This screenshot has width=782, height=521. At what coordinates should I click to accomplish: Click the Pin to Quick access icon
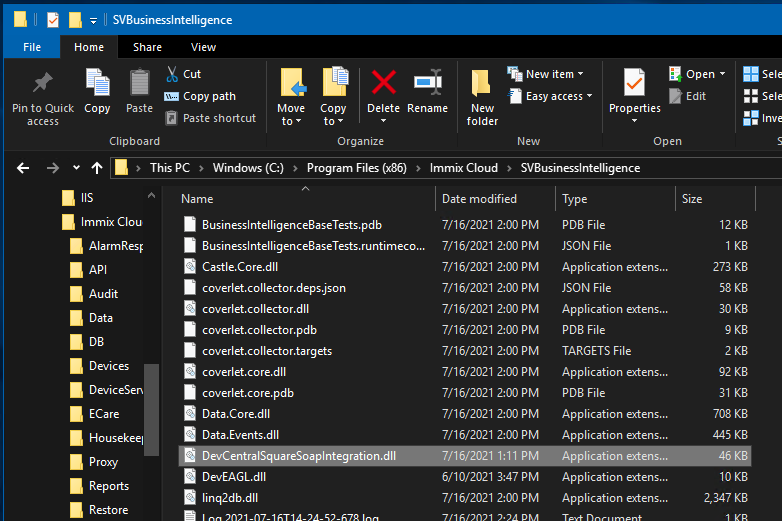coord(42,83)
